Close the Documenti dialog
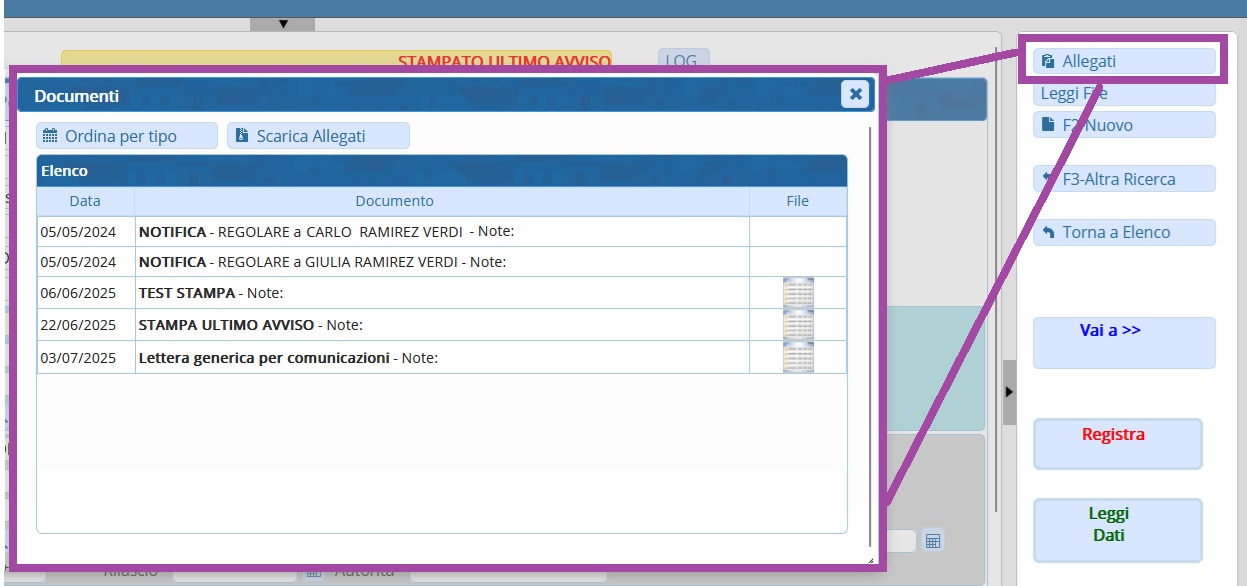This screenshot has width=1247, height=586. (855, 94)
